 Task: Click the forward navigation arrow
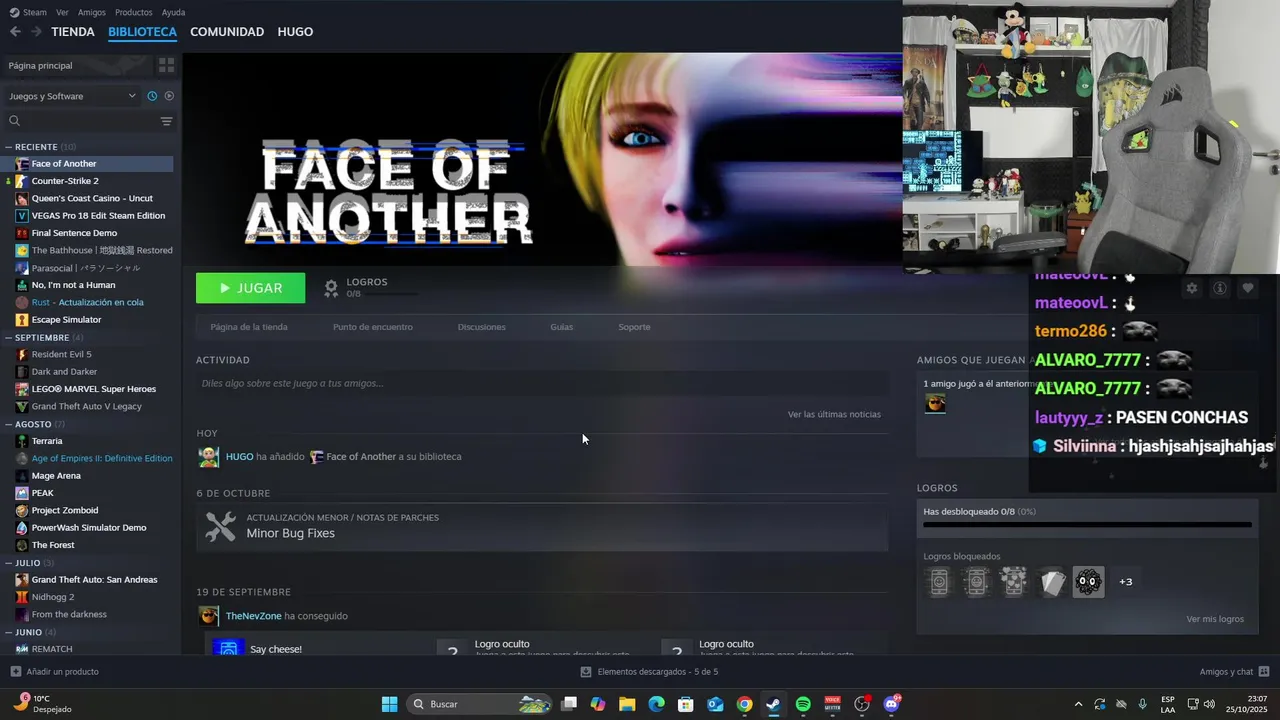tap(36, 32)
